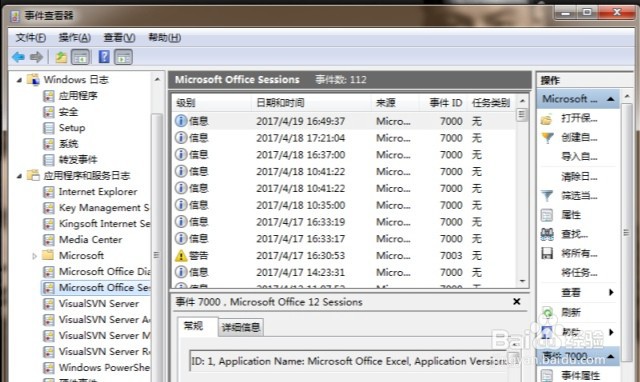This screenshot has height=382, width=640.
Task: Click the Up one level folder icon
Action: [x=61, y=57]
